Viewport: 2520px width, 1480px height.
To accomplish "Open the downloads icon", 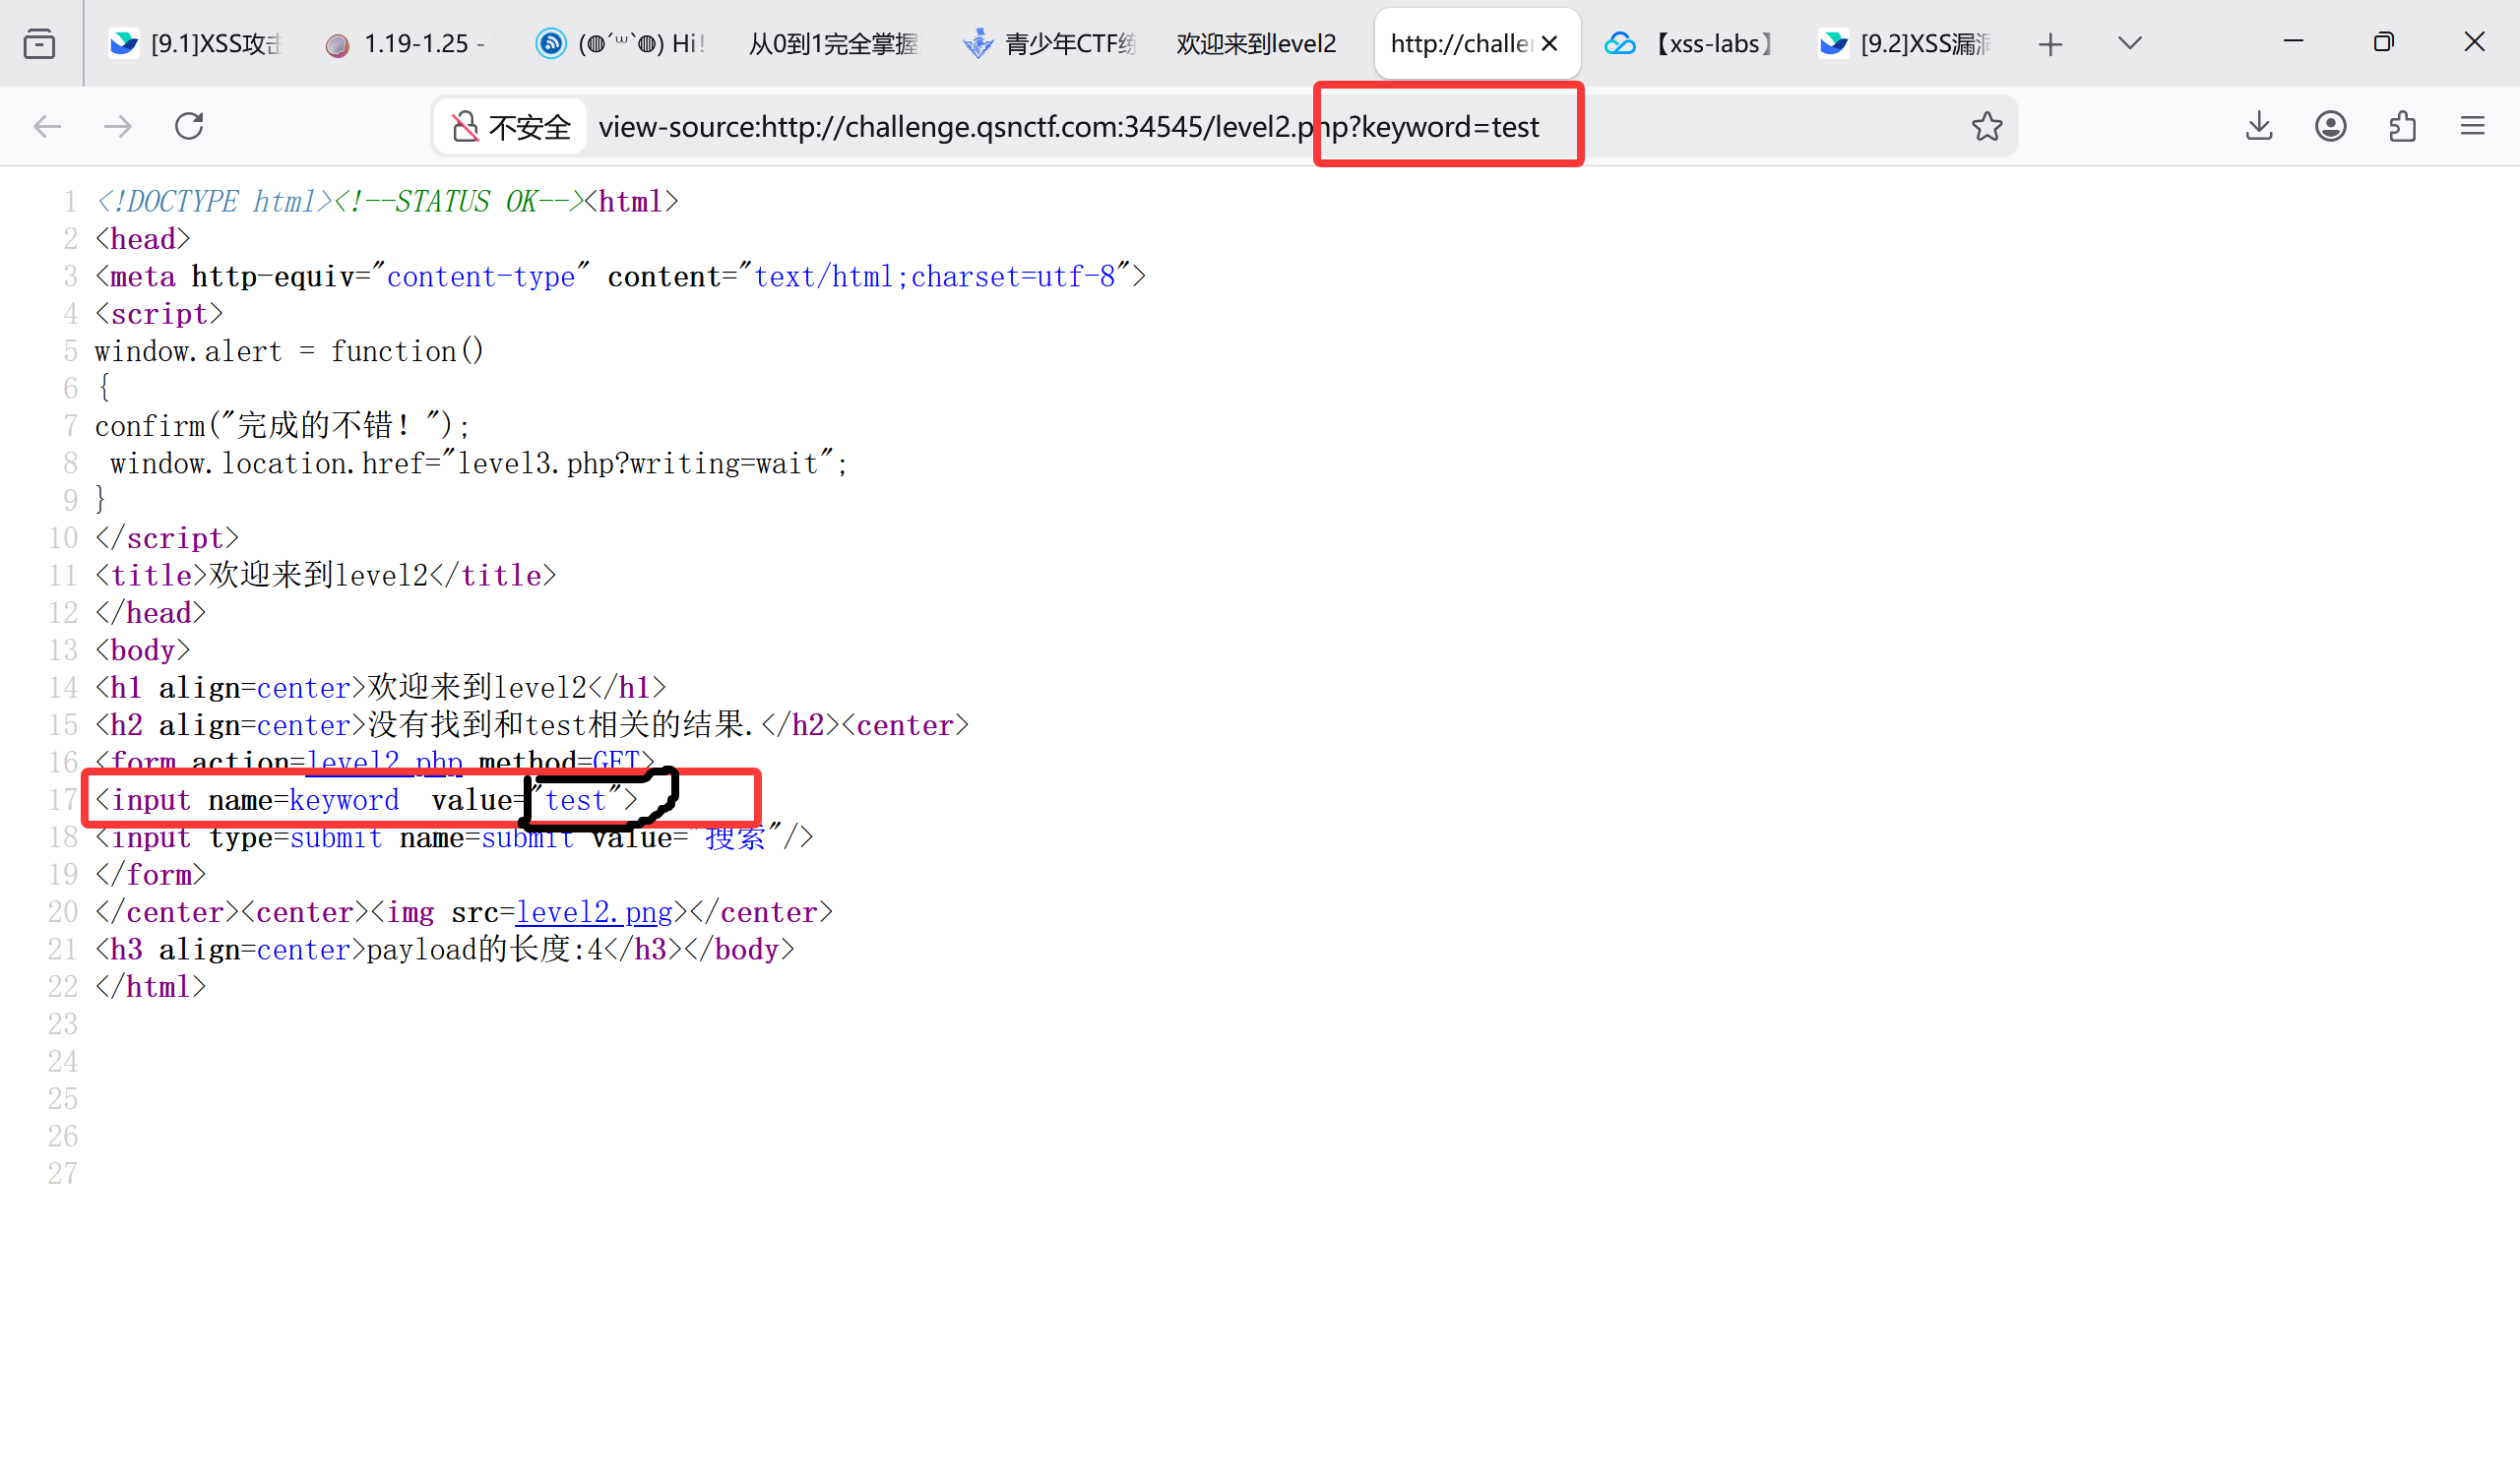I will click(2259, 126).
